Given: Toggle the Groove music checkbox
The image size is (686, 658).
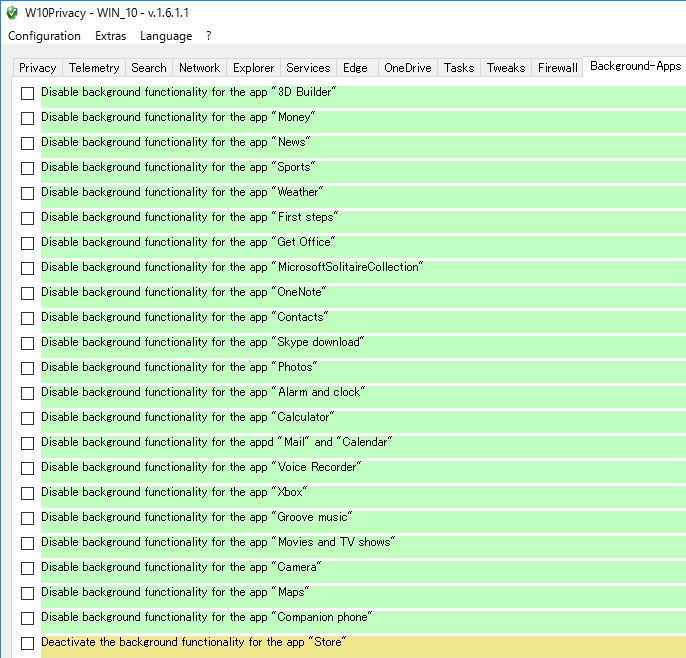Looking at the screenshot, I should tap(27, 518).
